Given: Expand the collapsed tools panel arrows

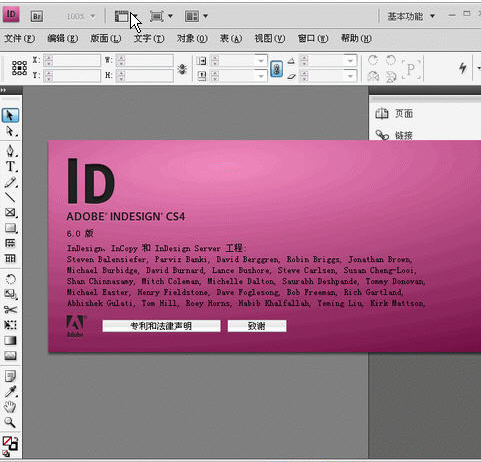Looking at the screenshot, I should pos(3,90).
